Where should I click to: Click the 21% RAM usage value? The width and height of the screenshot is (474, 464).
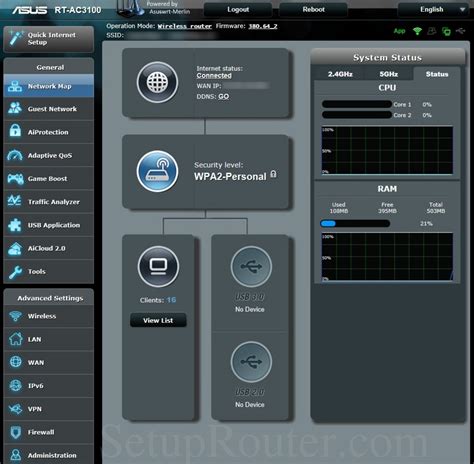point(426,223)
